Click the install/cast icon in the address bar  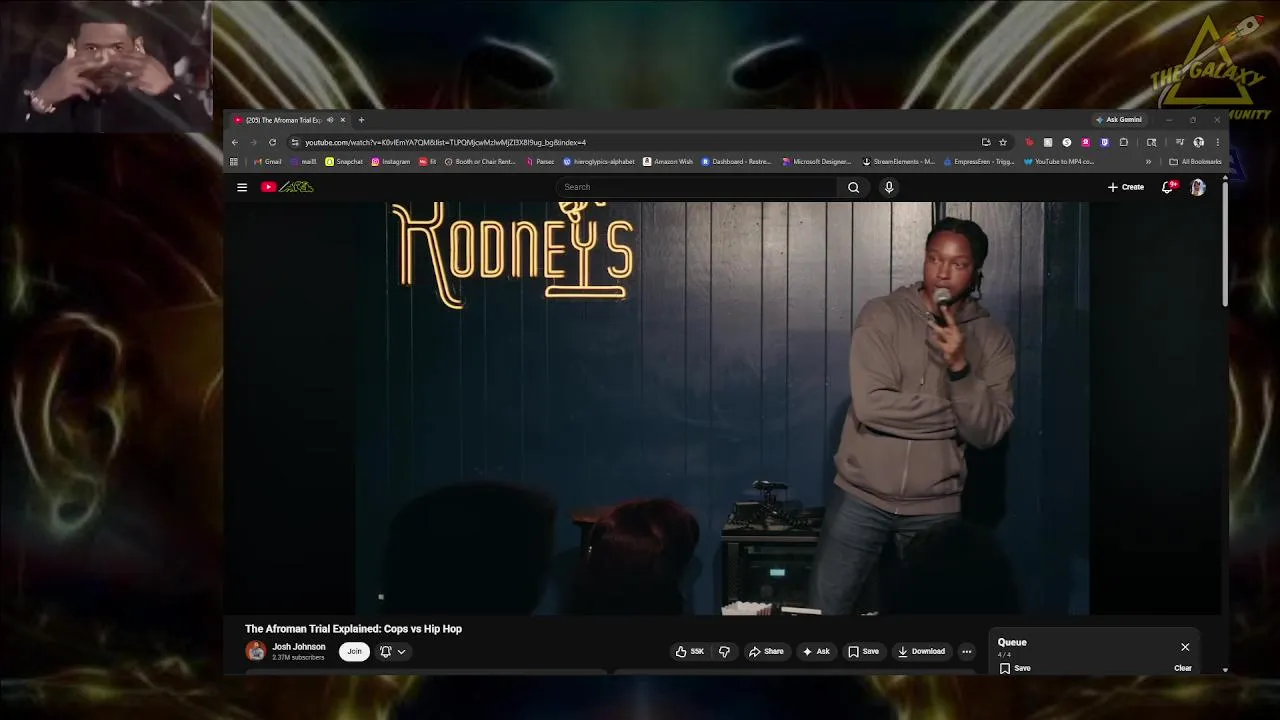click(x=986, y=142)
